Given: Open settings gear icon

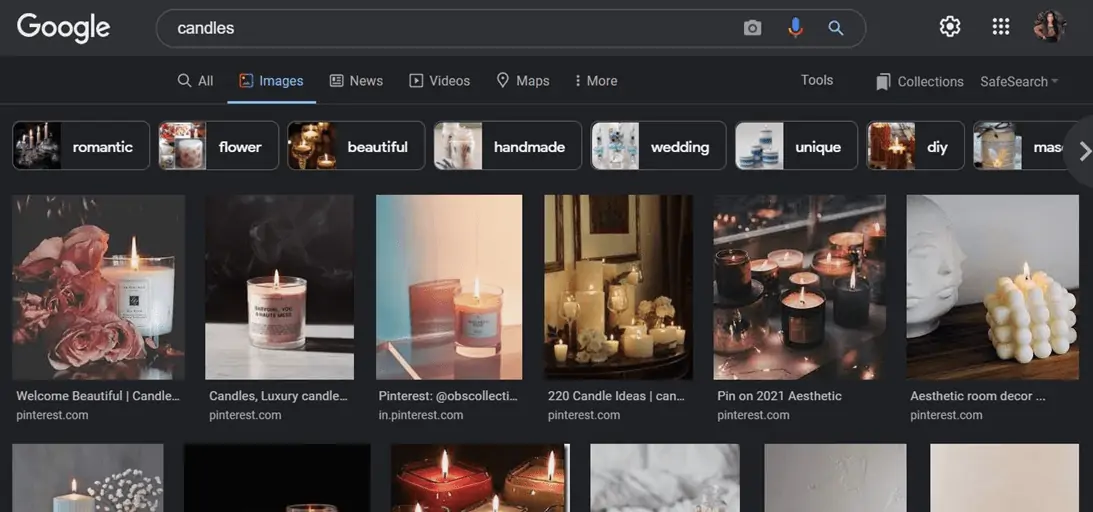Looking at the screenshot, I should 950,27.
